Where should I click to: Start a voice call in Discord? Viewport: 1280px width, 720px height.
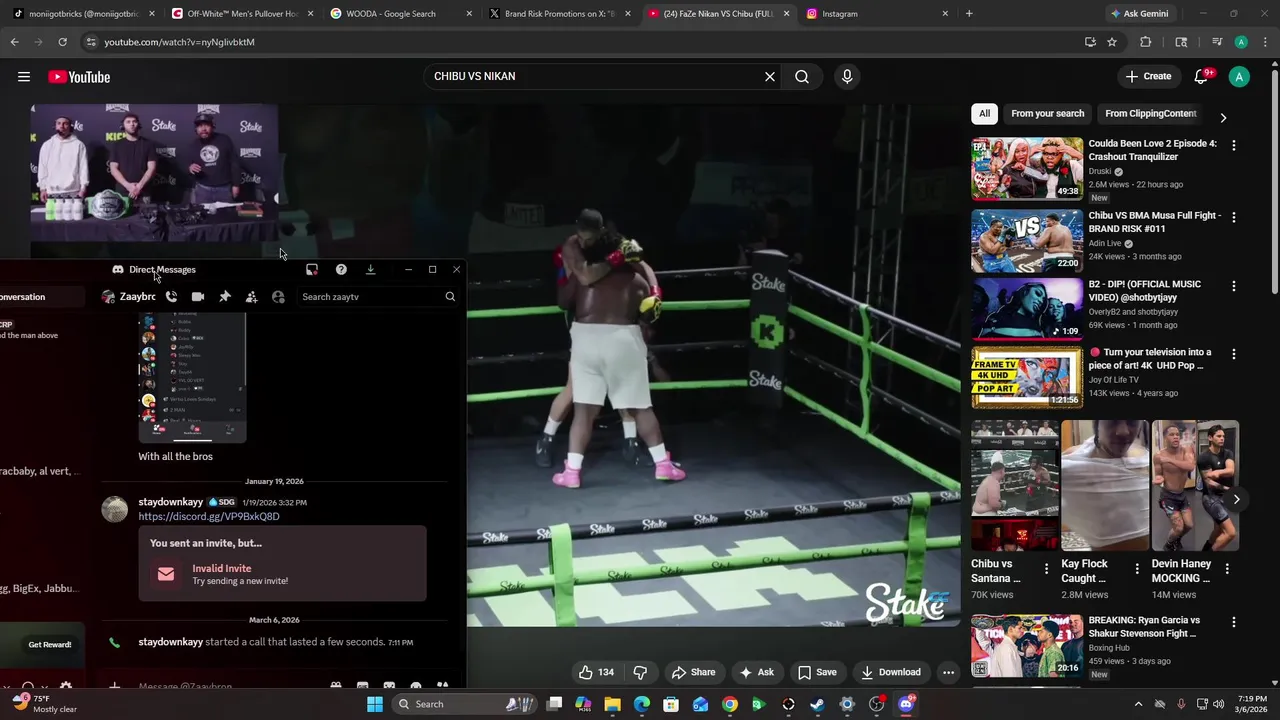(x=171, y=297)
